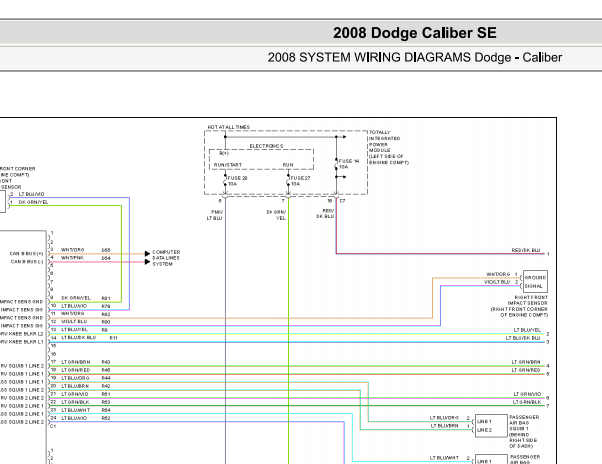This screenshot has width=602, height=464.
Task: Click the 'RIGHT FRONT IMPACT SENSOR' description
Action: [x=519, y=306]
